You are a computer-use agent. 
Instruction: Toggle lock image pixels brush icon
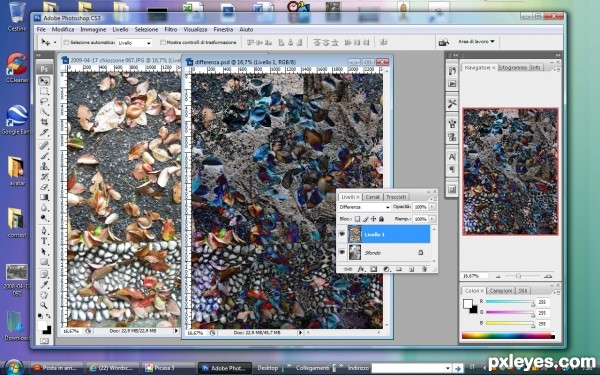365,219
